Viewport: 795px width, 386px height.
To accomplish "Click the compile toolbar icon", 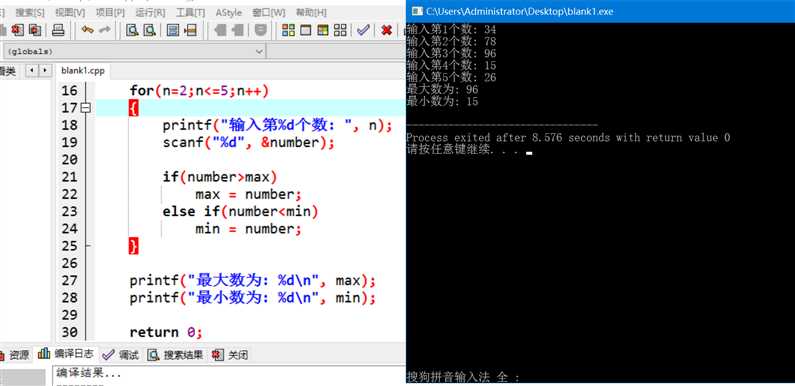I will 288,30.
